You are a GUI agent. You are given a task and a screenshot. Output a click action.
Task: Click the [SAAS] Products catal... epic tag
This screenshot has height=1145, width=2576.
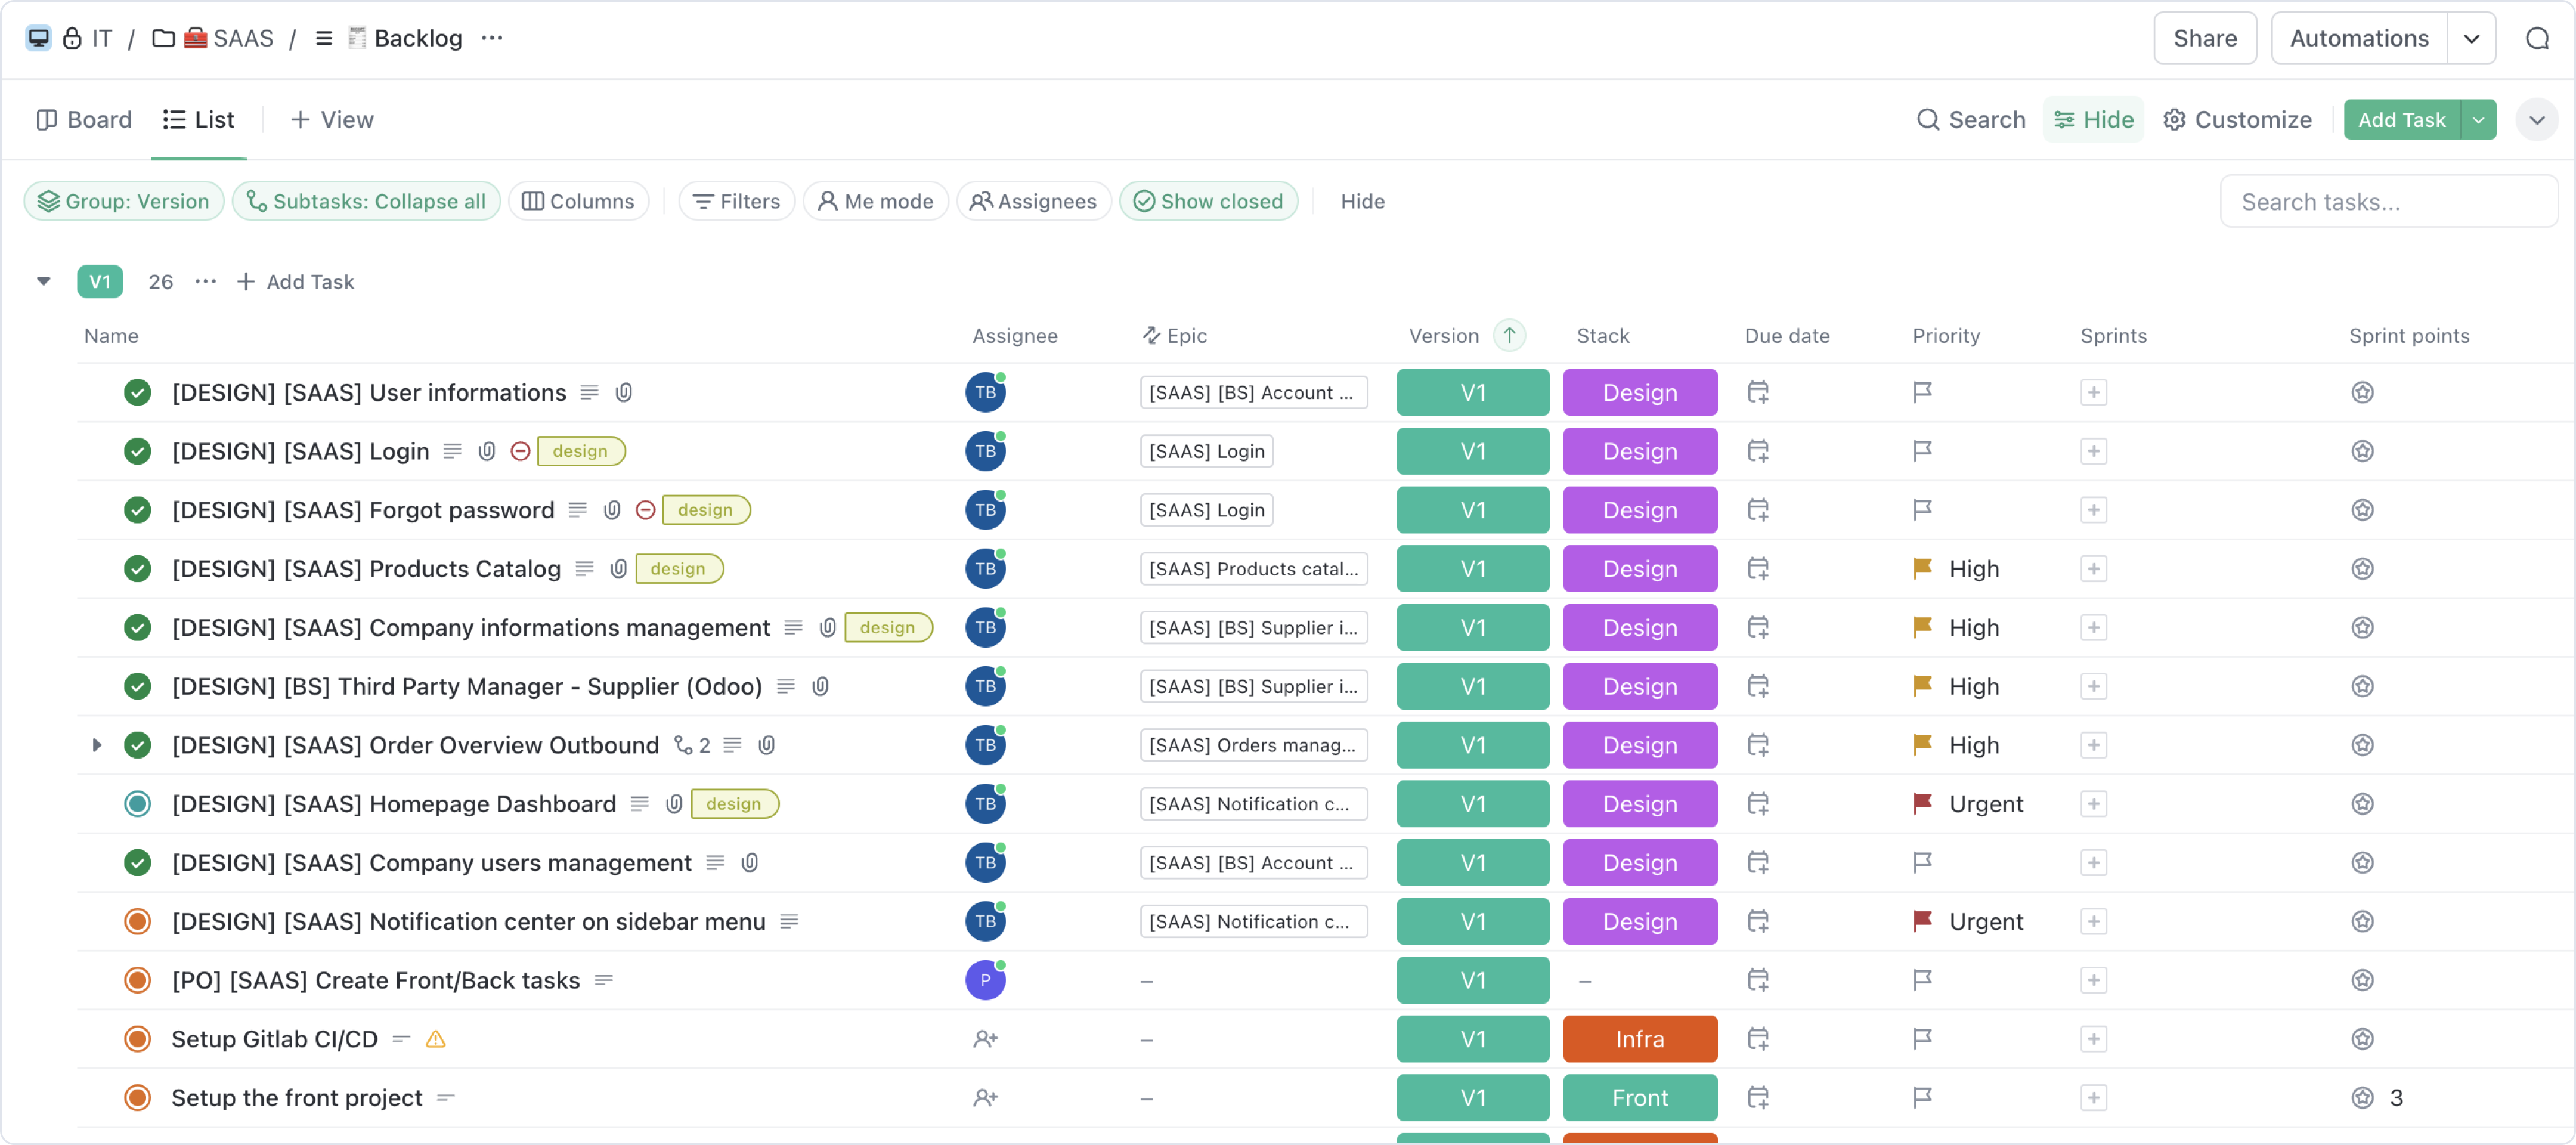1253,569
